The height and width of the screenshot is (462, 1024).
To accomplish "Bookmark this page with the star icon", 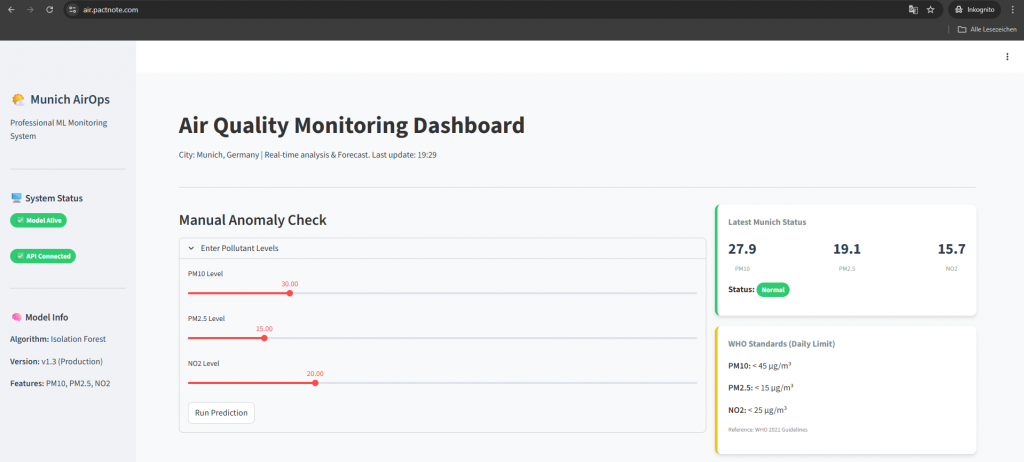I will pos(930,9).
